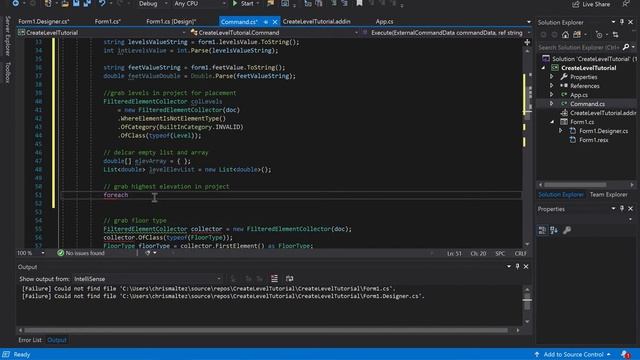Click the feedback icon beside Live Share

click(626, 4)
